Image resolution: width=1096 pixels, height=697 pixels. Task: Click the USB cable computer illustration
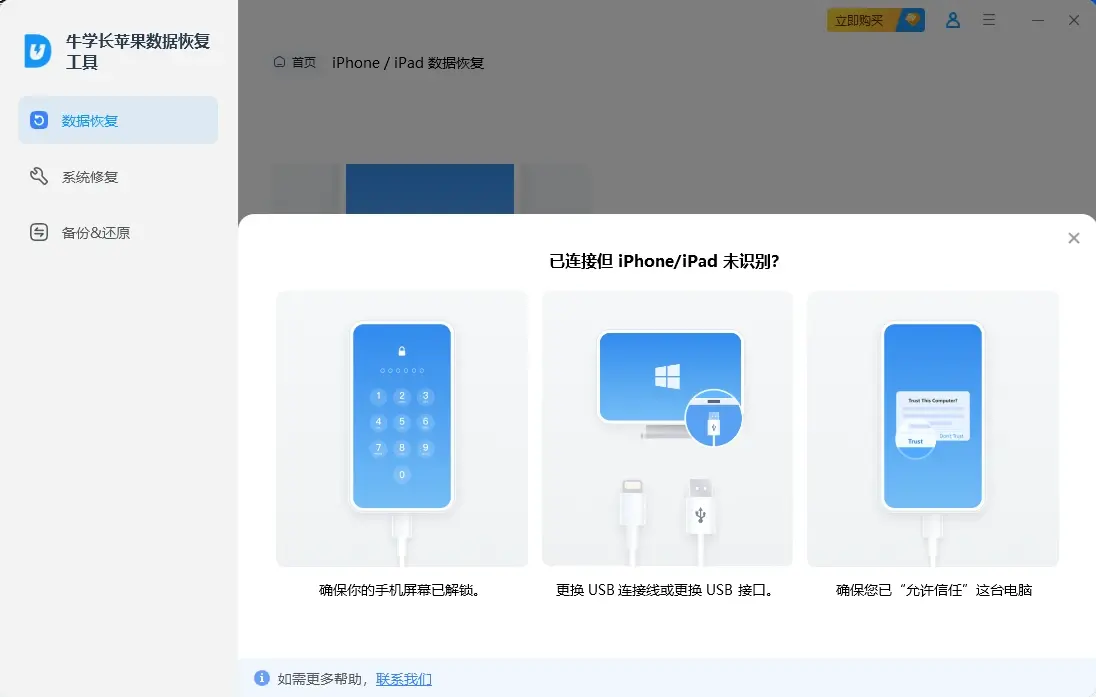(x=668, y=429)
